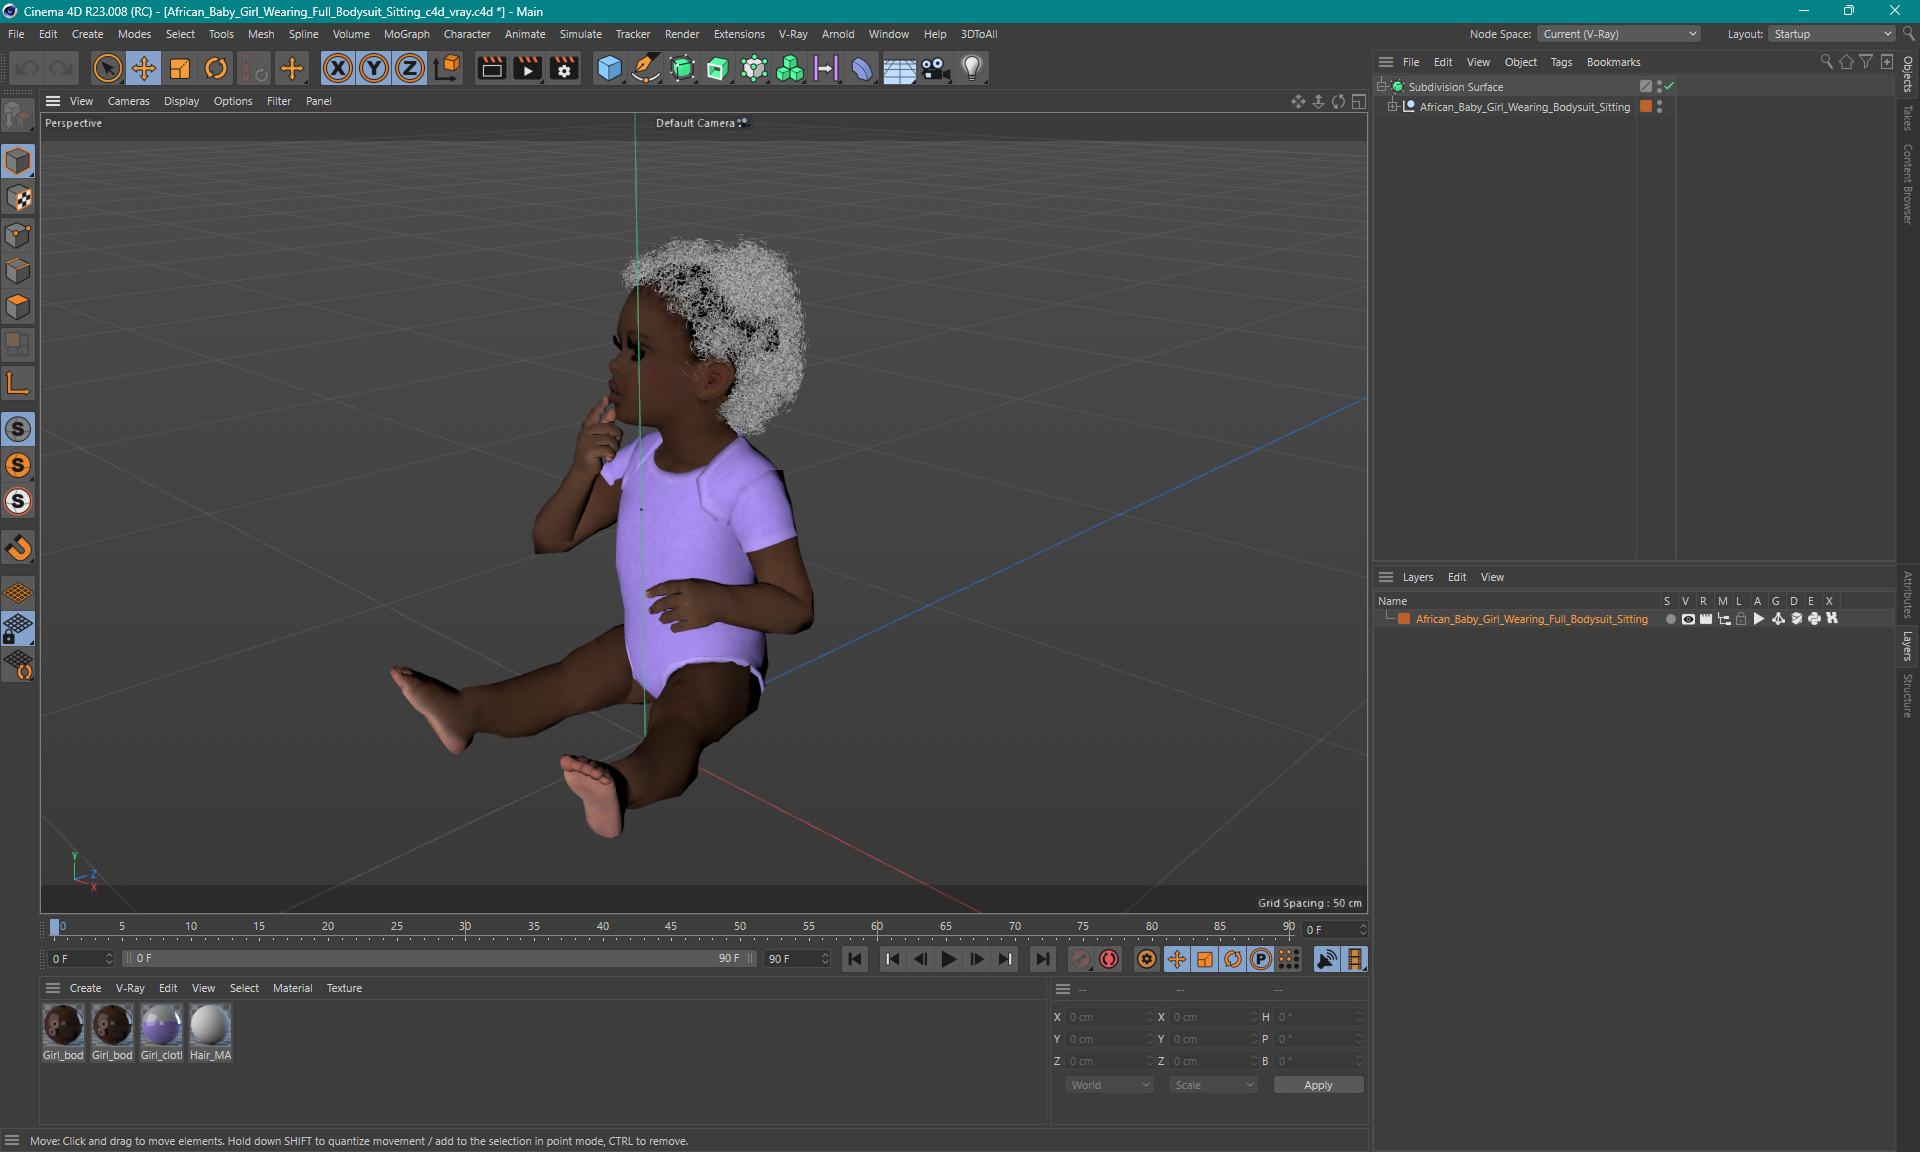Toggle Z axis lock
This screenshot has width=1920, height=1152.
pos(410,68)
